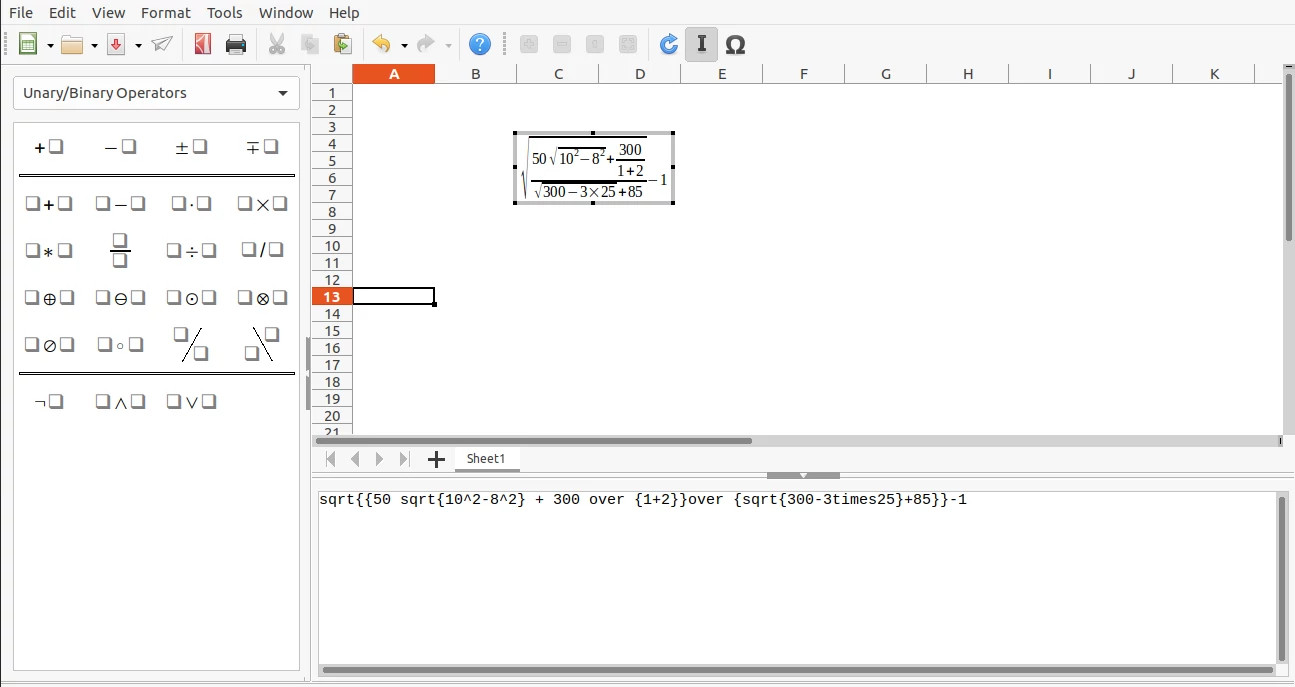Insert the circled dot operator
This screenshot has height=687, width=1295.
point(191,297)
